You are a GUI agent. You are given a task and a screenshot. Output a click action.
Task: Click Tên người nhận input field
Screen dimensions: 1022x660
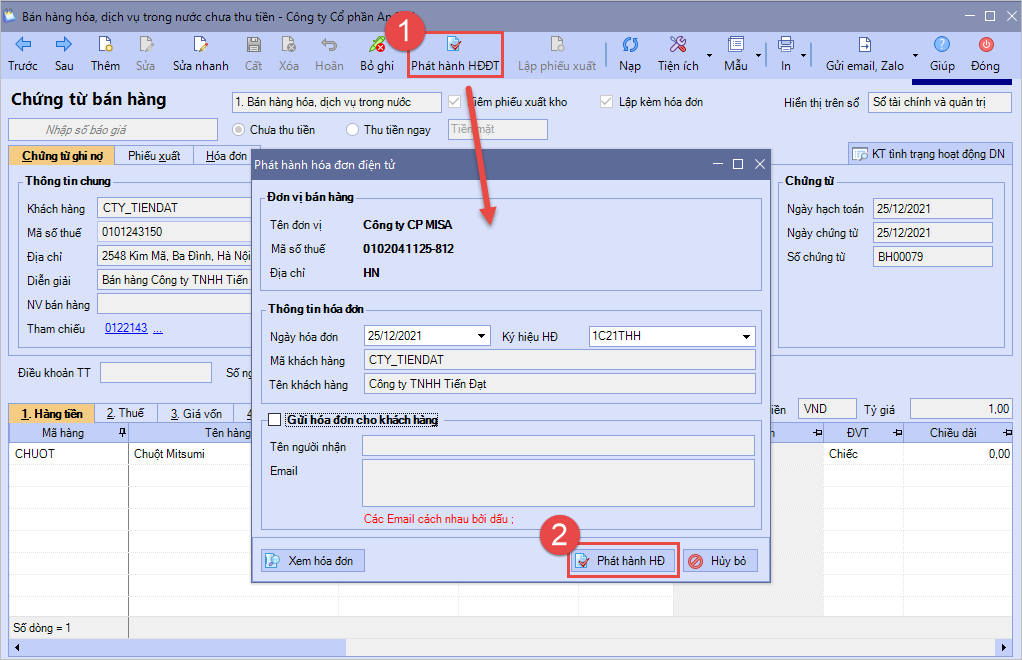pyautogui.click(x=558, y=446)
